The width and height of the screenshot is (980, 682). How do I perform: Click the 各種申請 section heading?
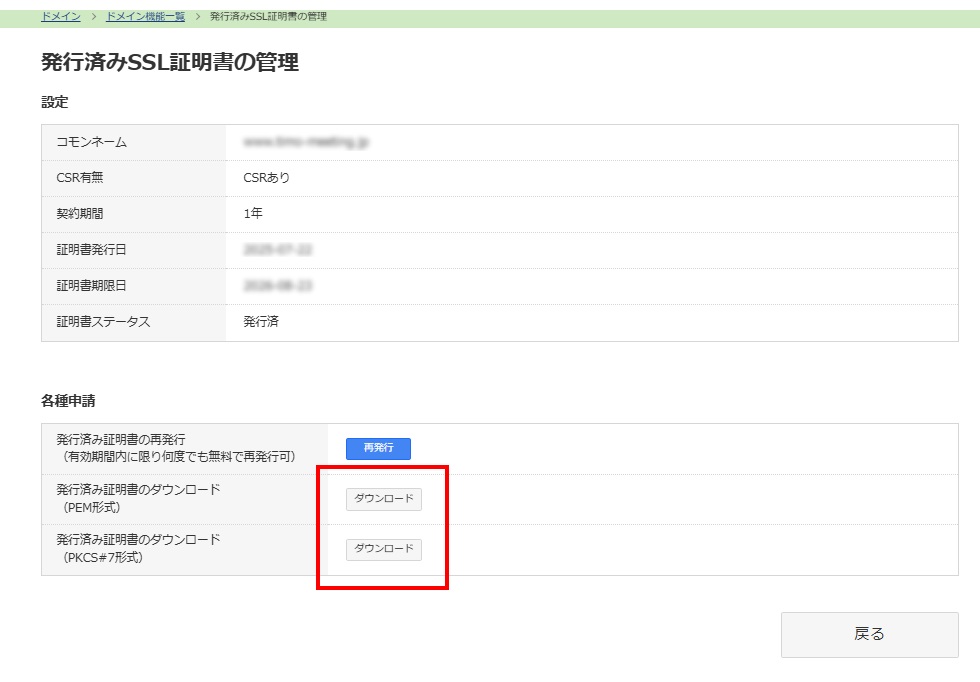tap(68, 401)
